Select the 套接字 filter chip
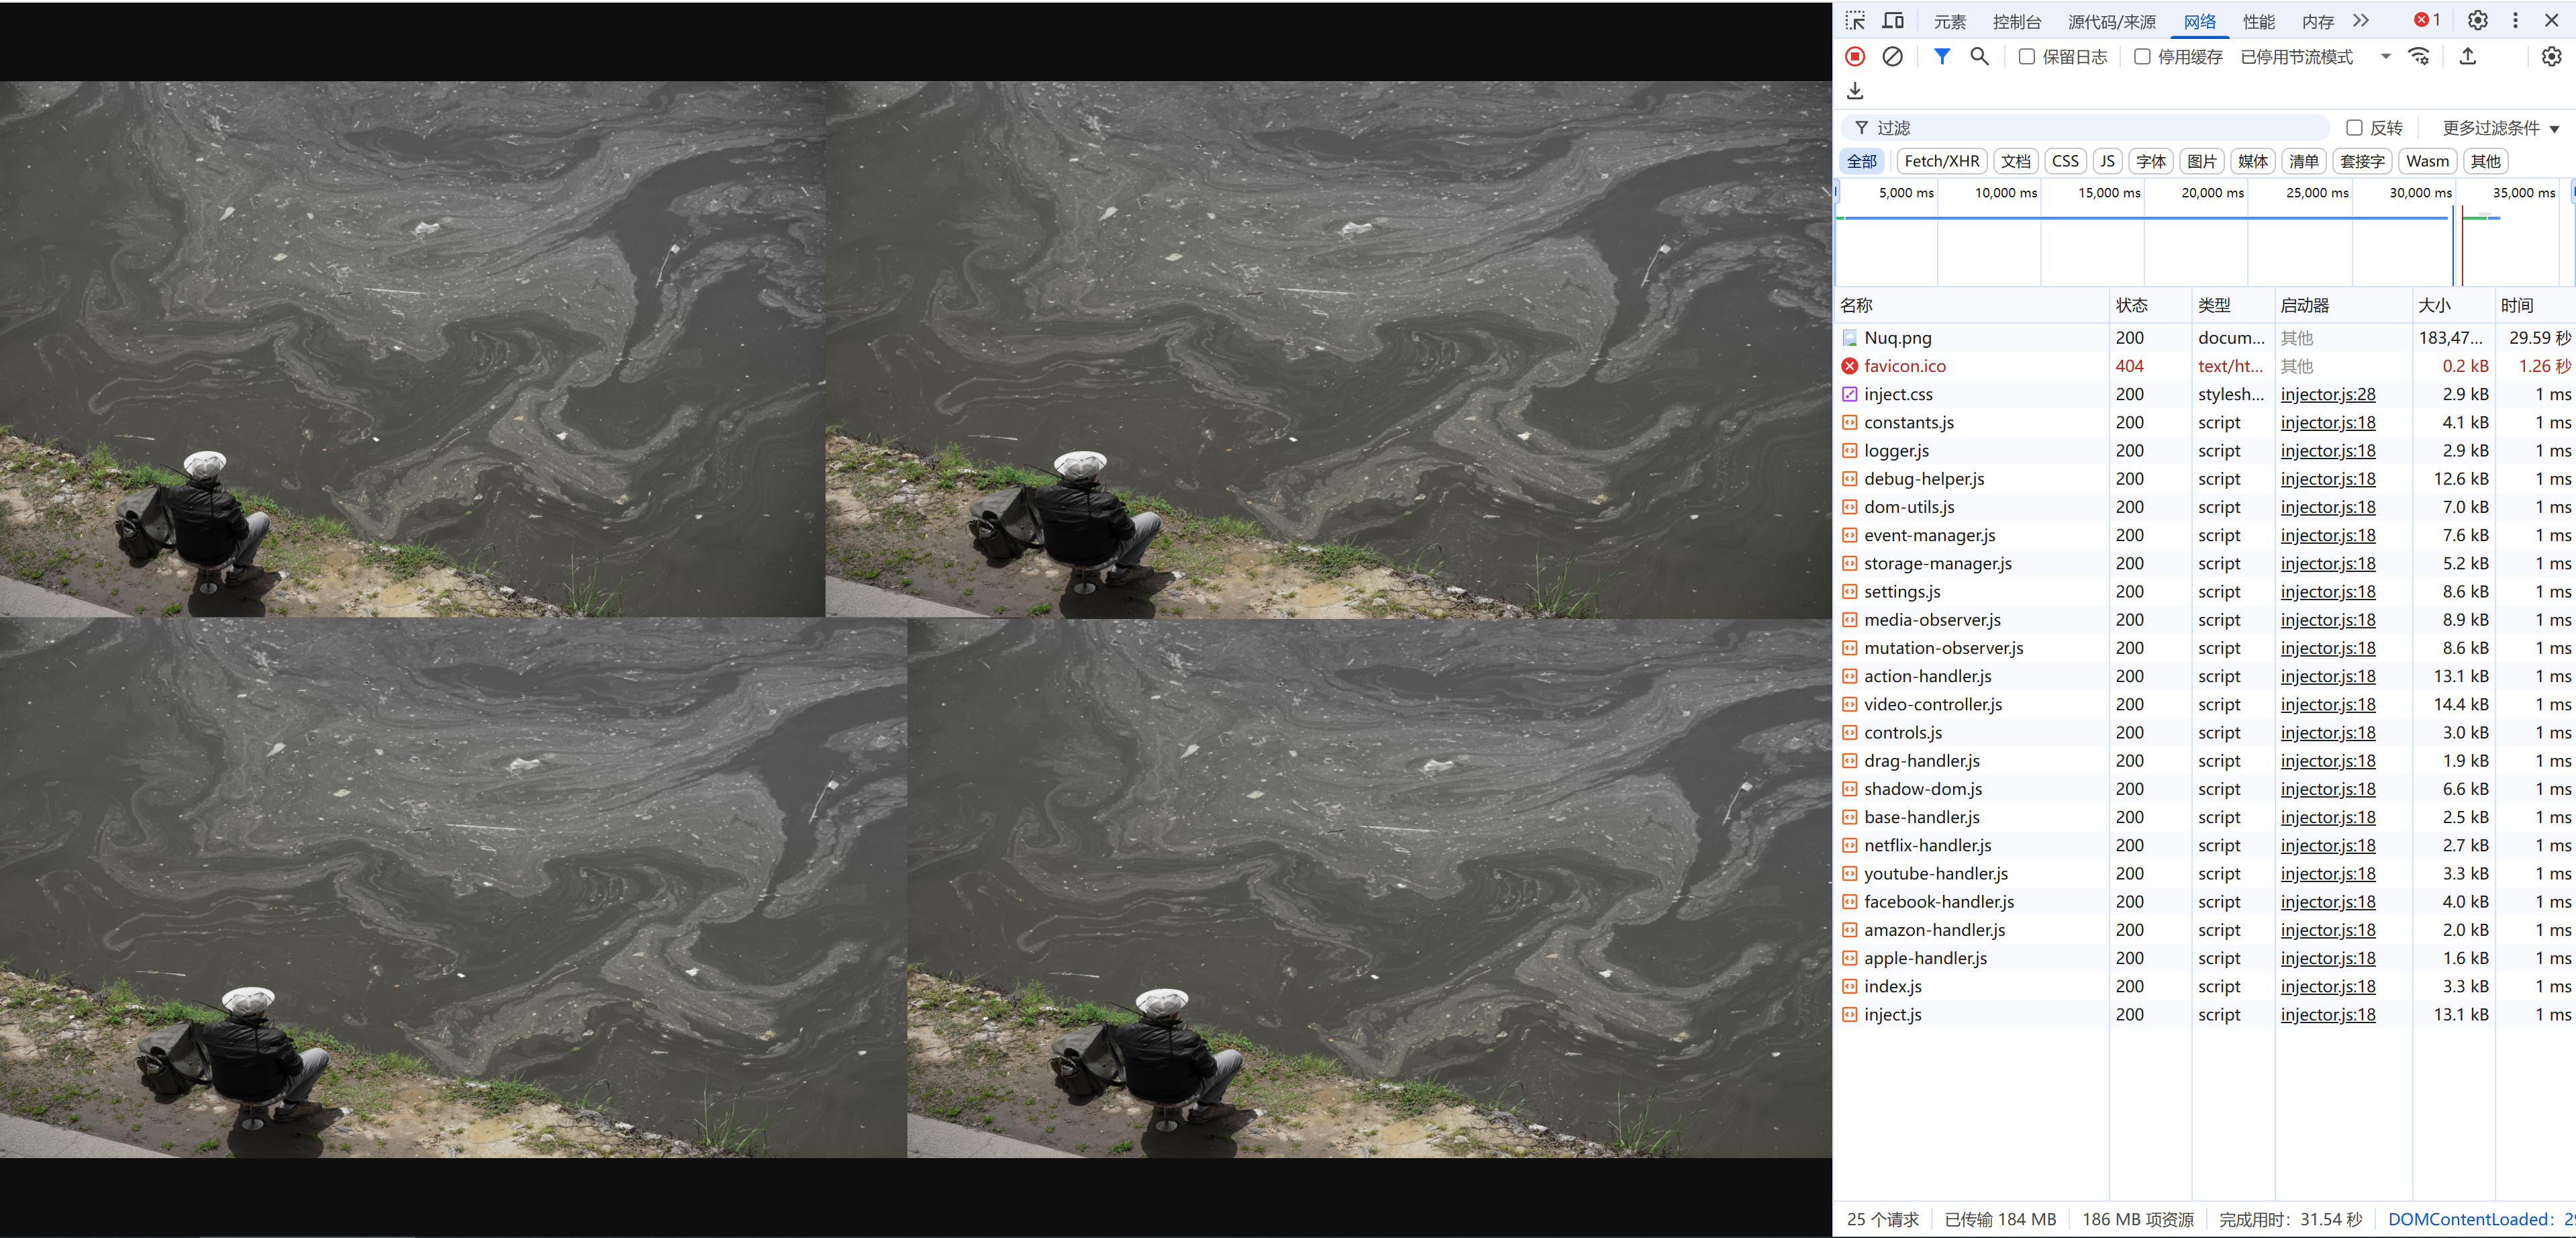The width and height of the screenshot is (2576, 1238). tap(2361, 161)
